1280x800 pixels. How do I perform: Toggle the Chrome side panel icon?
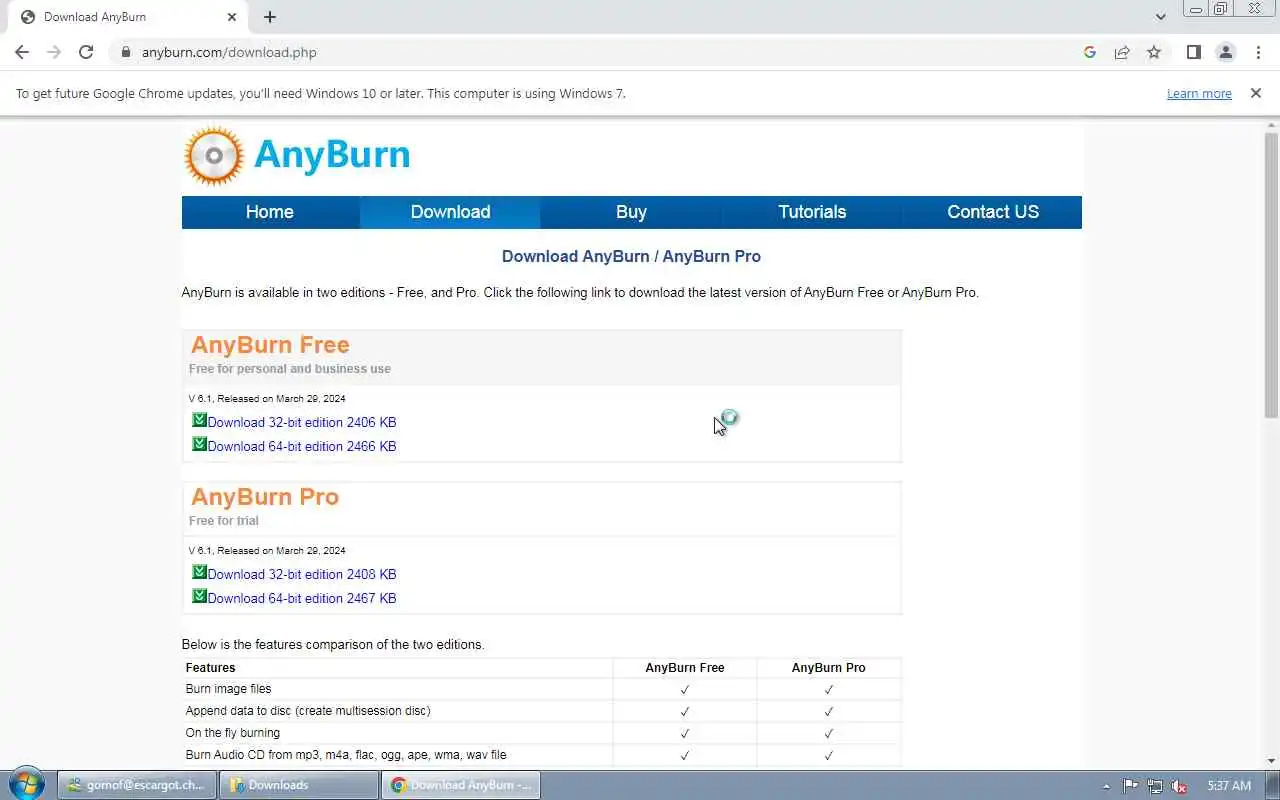pos(1193,52)
